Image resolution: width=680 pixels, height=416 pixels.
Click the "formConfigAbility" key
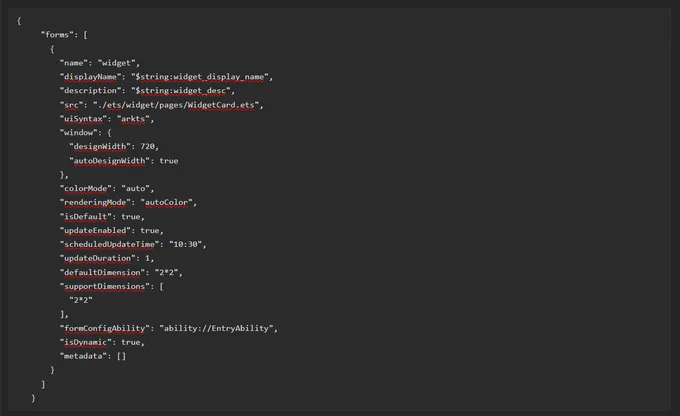tap(105, 328)
